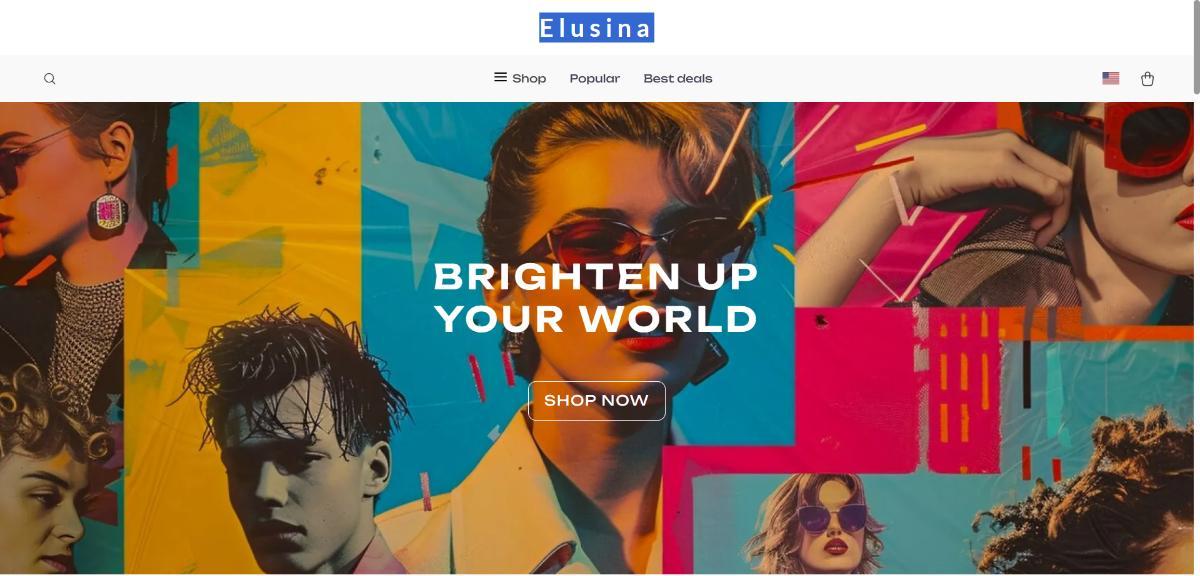The height and width of the screenshot is (576, 1200).
Task: Select the US flag region icon
Action: (x=1110, y=78)
